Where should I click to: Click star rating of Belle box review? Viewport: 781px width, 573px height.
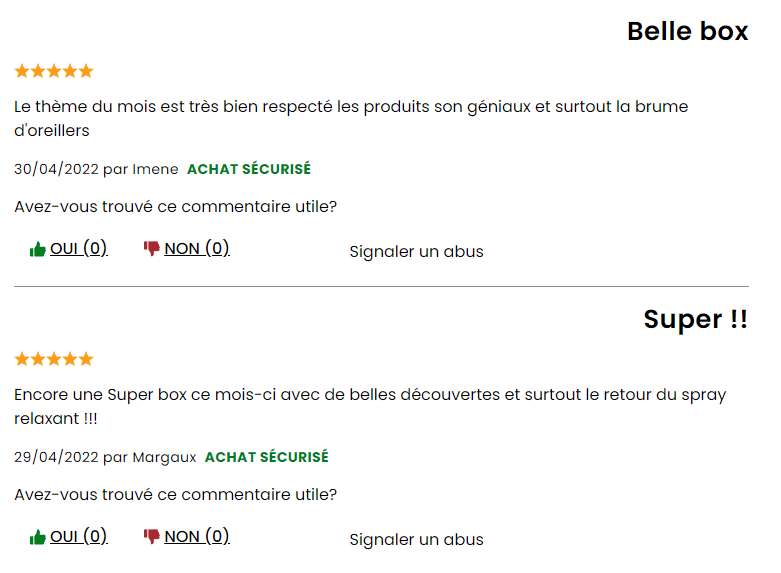point(54,71)
